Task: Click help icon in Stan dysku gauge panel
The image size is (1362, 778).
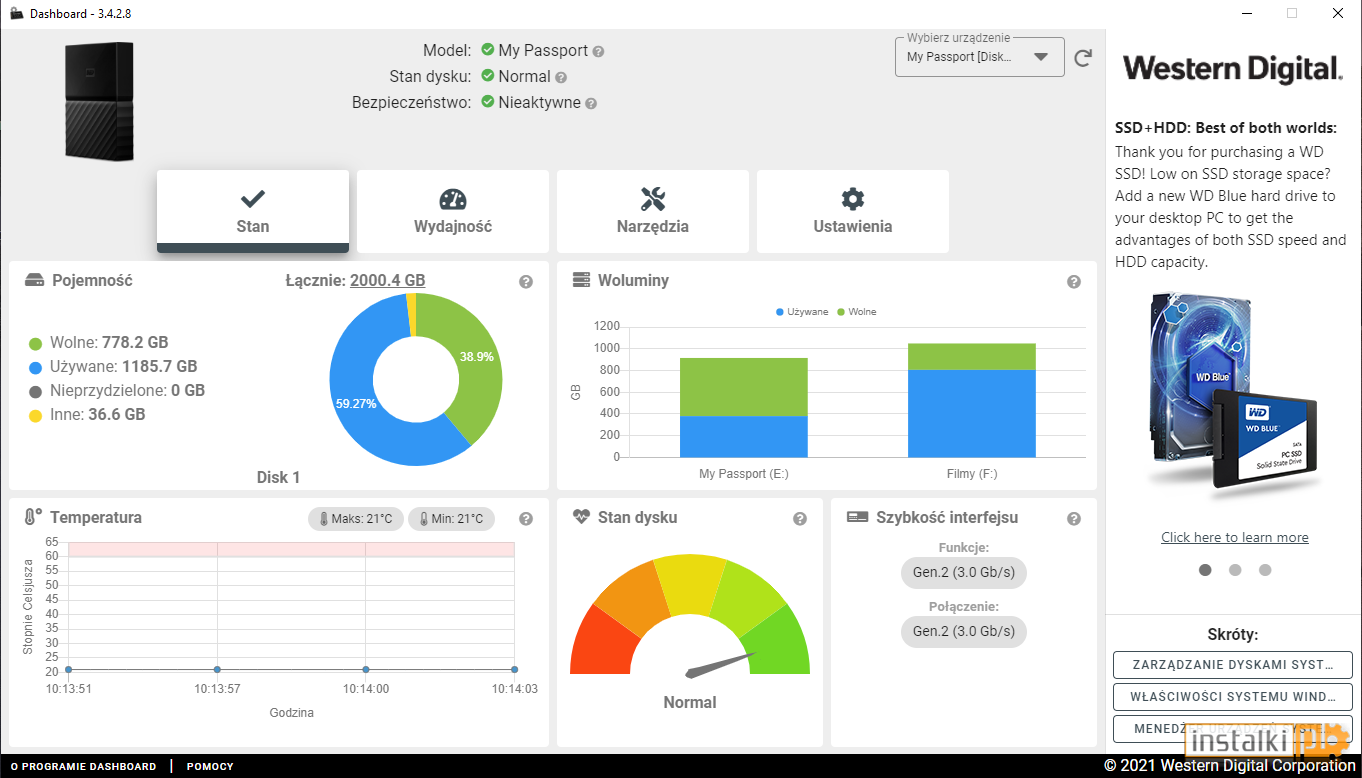Action: pyautogui.click(x=800, y=519)
